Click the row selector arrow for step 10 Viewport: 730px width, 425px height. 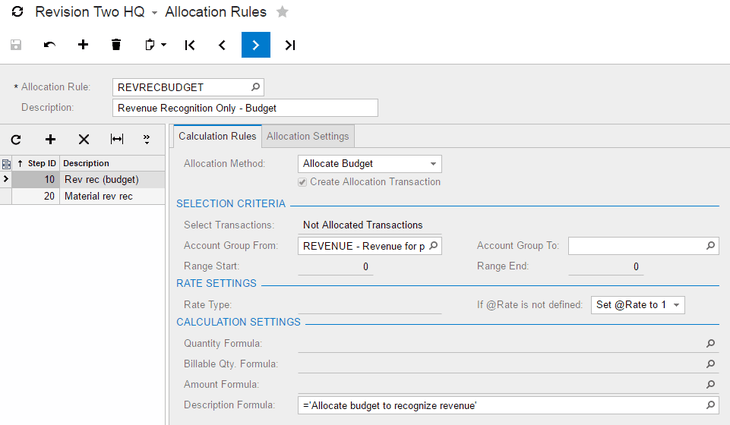click(6, 179)
